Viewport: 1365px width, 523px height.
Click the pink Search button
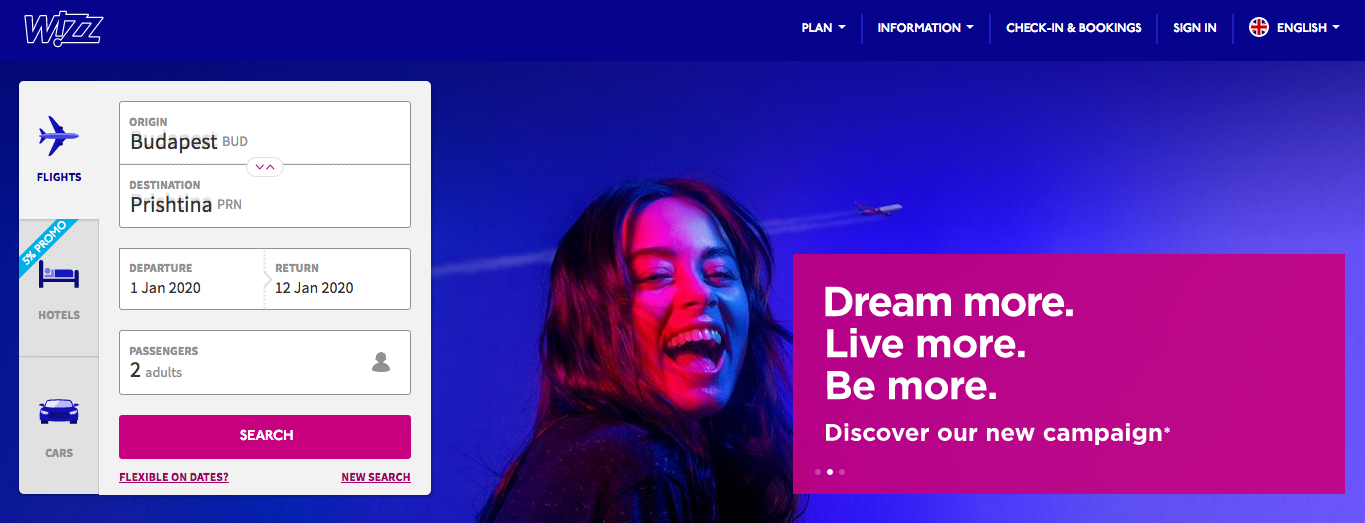(265, 436)
